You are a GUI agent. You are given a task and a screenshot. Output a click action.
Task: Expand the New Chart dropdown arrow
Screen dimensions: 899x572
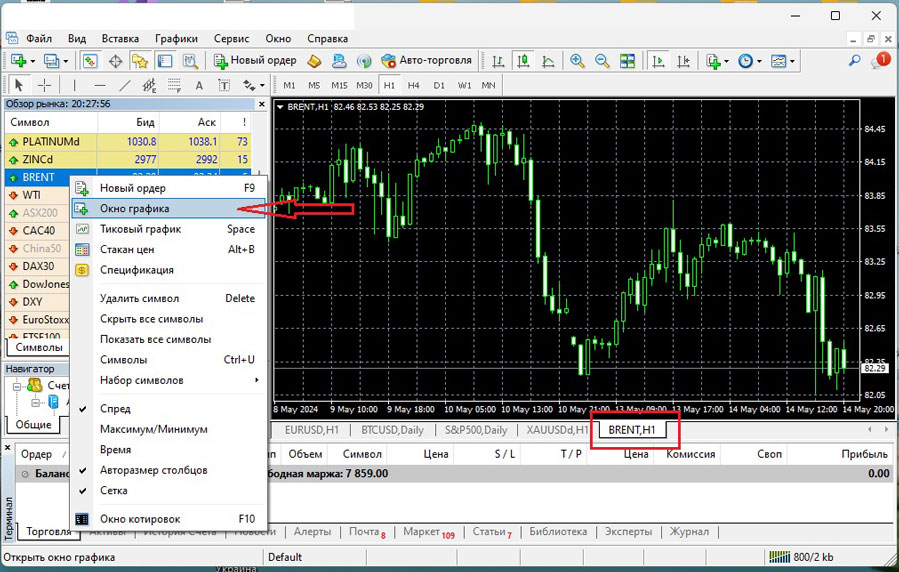pyautogui.click(x=33, y=61)
